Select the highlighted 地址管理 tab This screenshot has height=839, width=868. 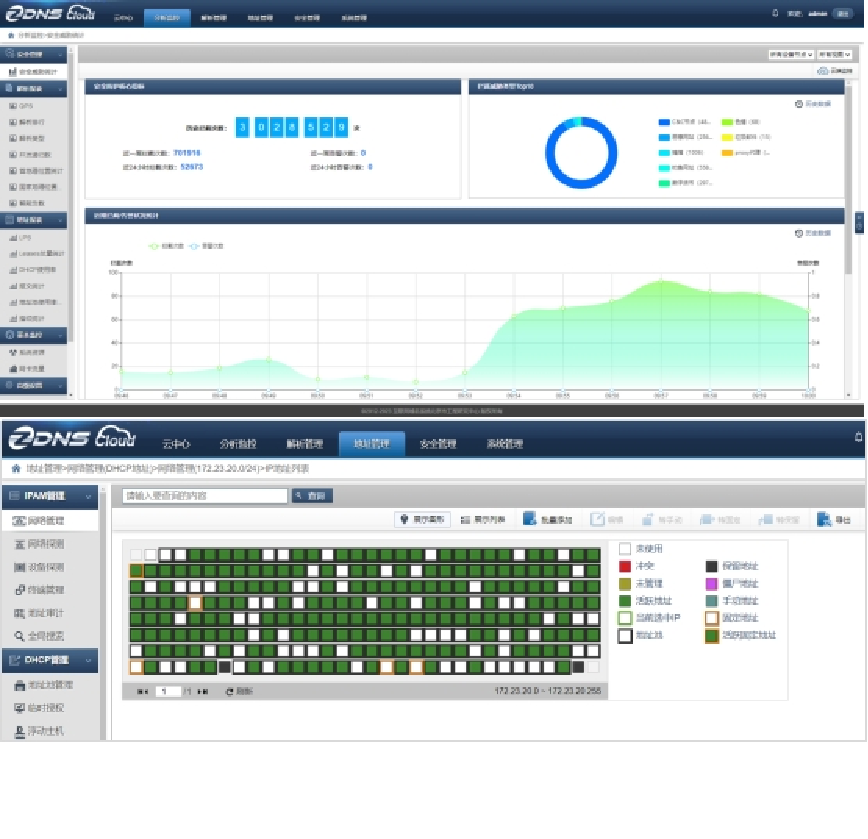point(372,444)
